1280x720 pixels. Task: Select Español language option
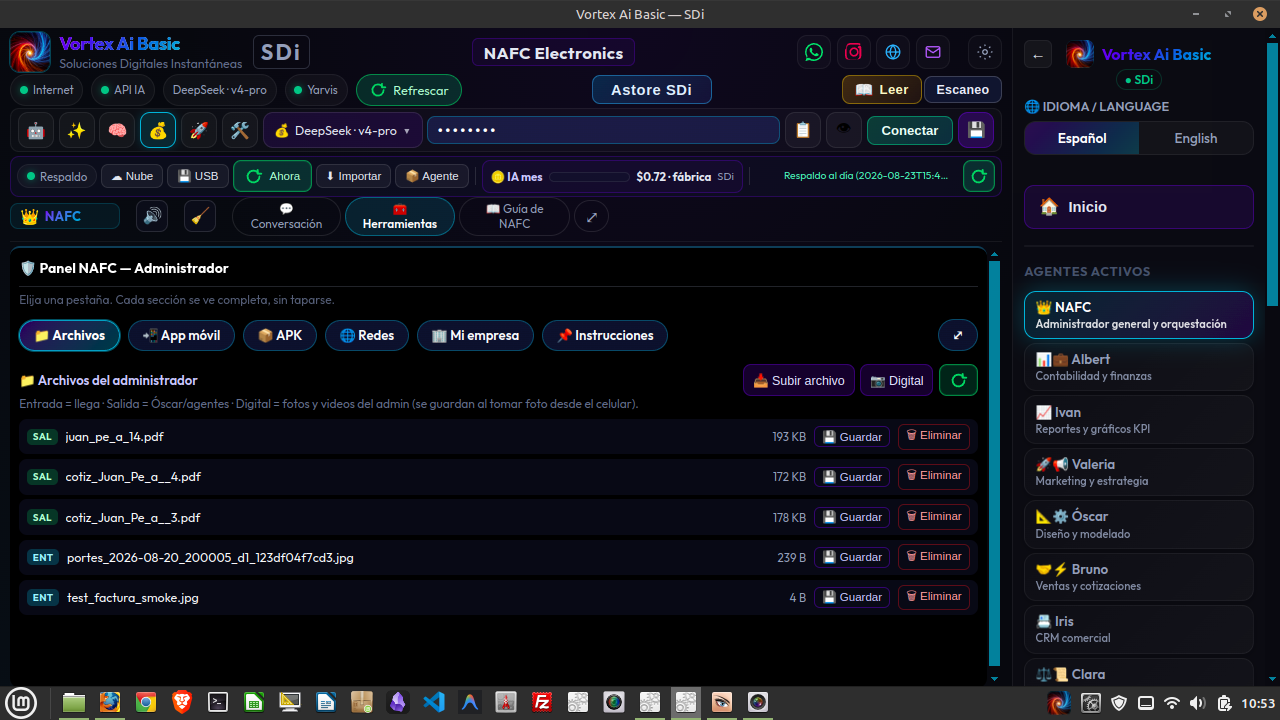click(x=1082, y=138)
